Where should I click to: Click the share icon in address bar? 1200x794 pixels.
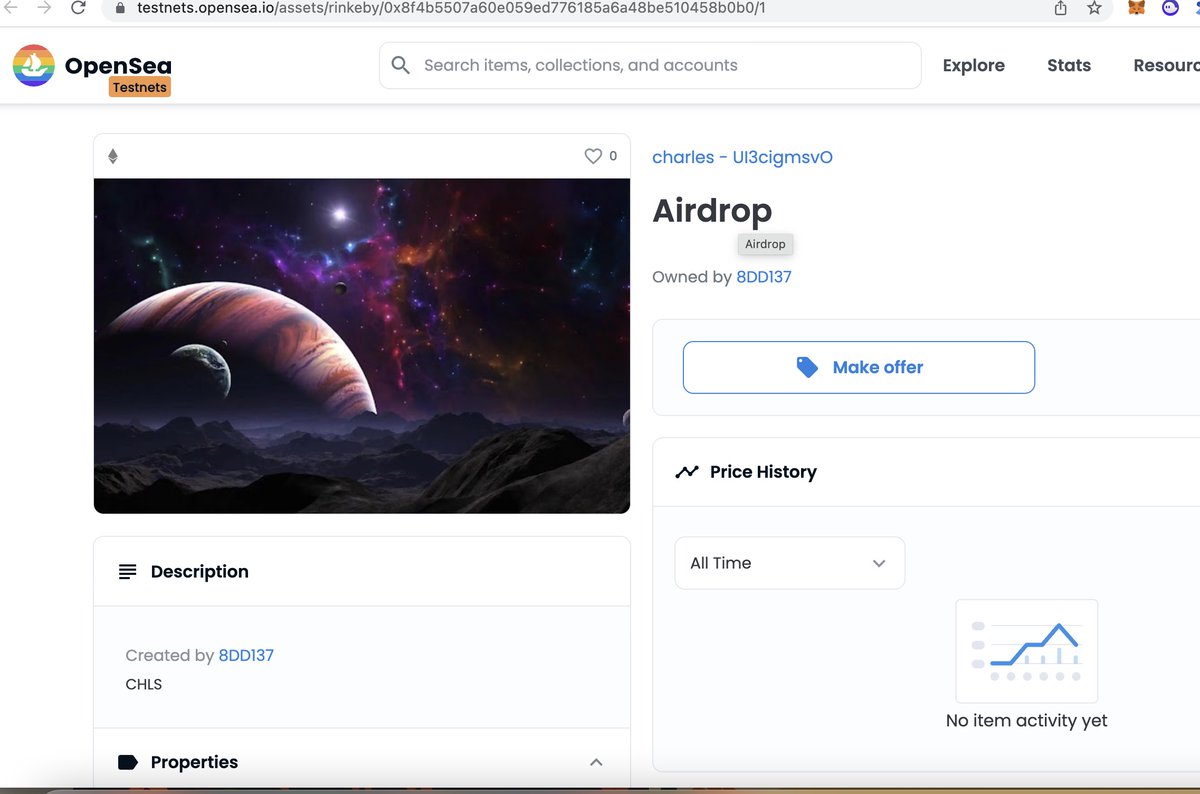click(1061, 8)
